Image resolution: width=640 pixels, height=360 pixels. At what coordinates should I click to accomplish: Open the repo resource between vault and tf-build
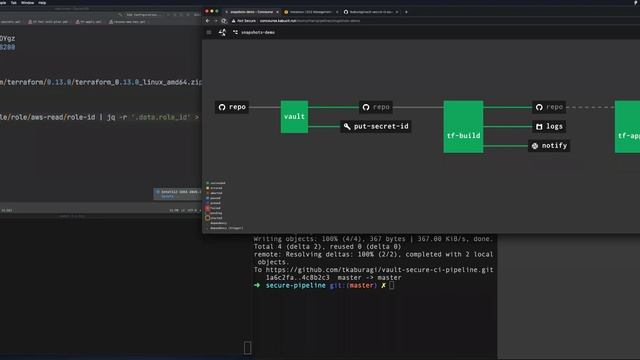pos(376,107)
